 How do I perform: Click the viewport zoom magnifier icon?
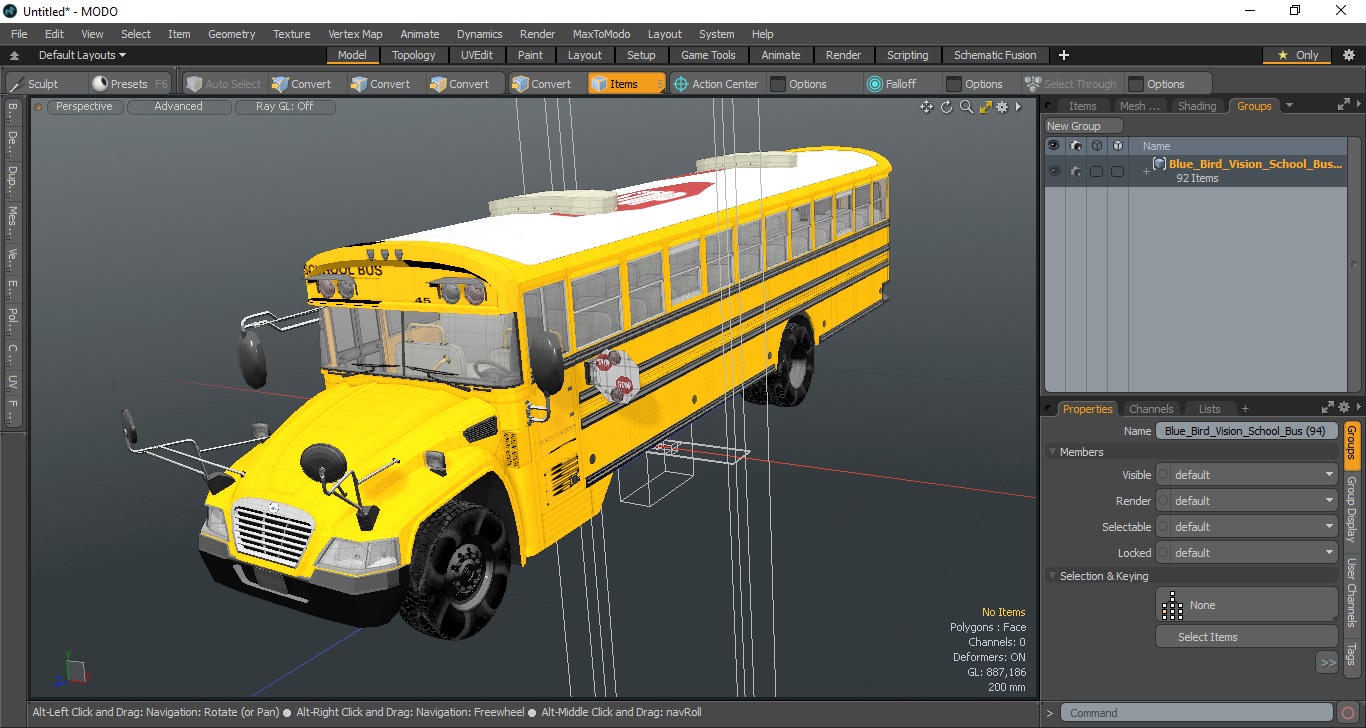[966, 107]
